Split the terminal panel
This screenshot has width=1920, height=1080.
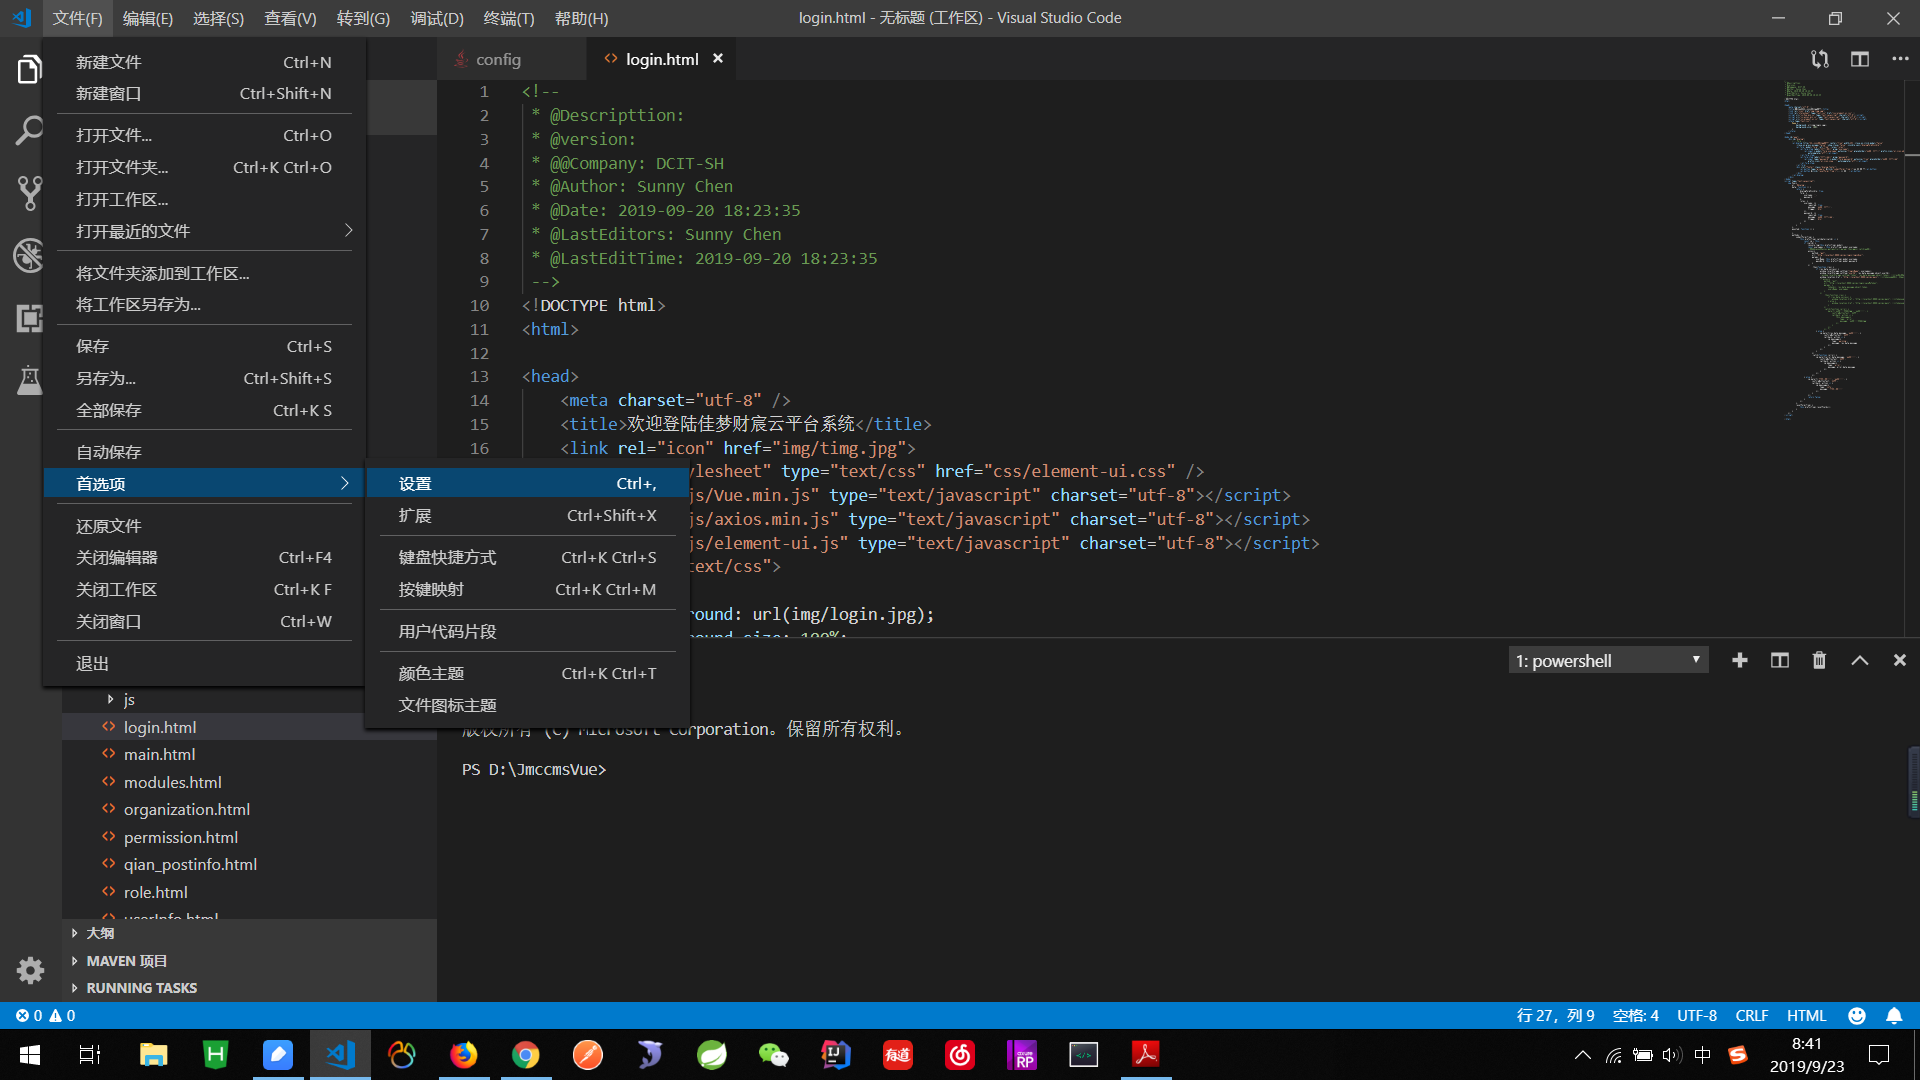[1780, 660]
